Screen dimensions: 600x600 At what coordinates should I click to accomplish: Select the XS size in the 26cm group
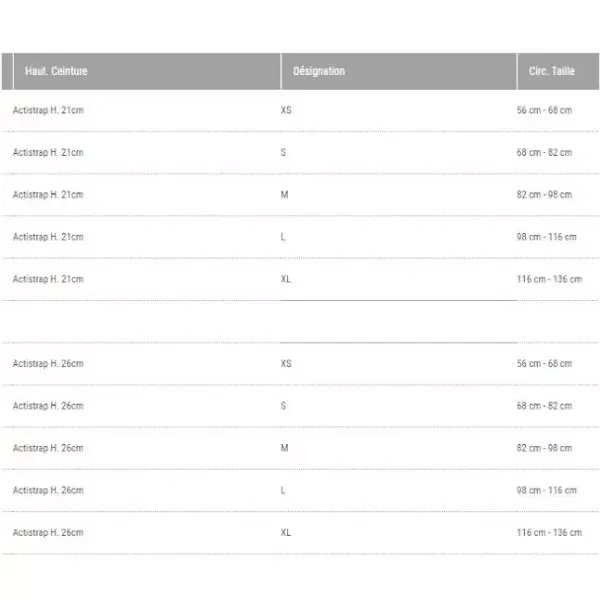[x=286, y=364]
